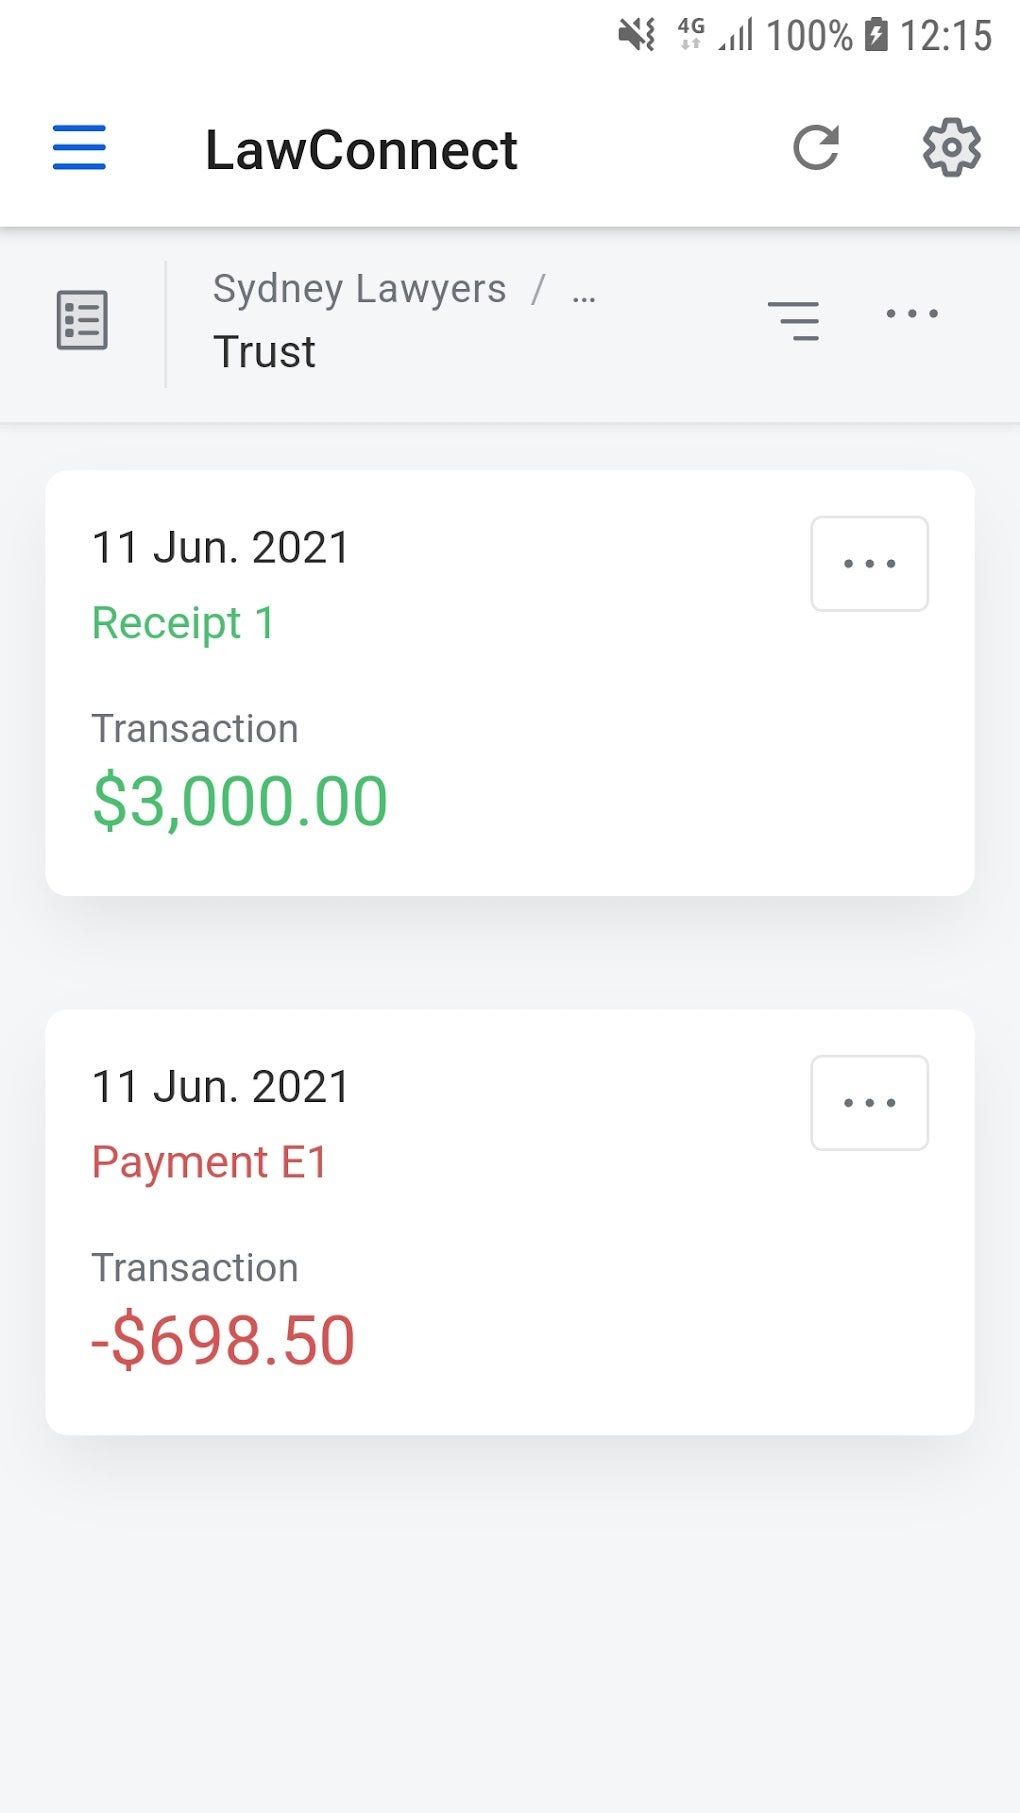Tap the refresh icon
This screenshot has width=1020, height=1813.
tap(816, 148)
